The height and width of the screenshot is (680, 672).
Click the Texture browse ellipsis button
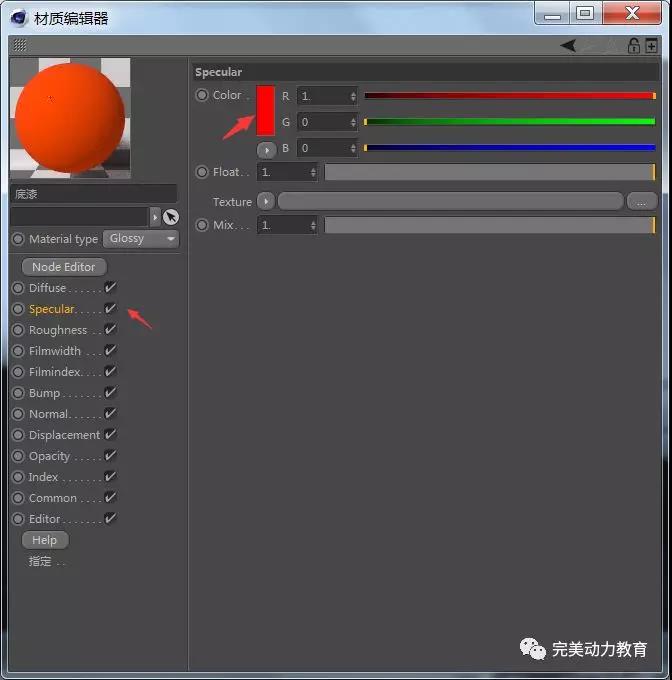(x=641, y=201)
